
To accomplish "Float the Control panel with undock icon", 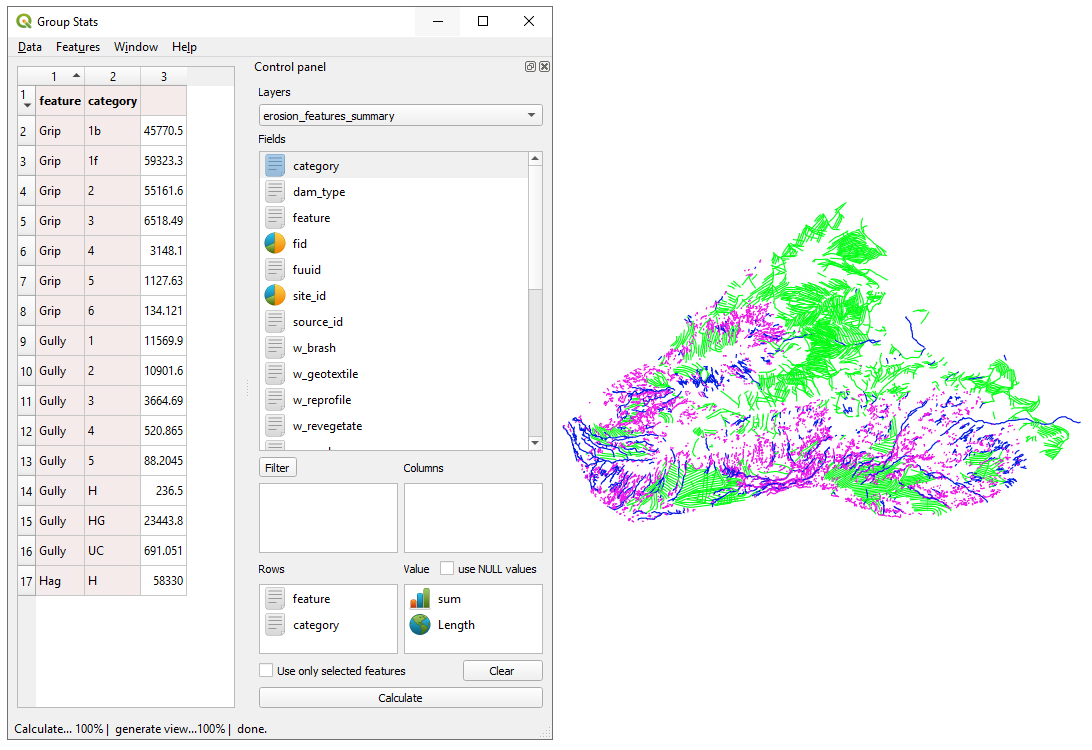I will pos(530,67).
